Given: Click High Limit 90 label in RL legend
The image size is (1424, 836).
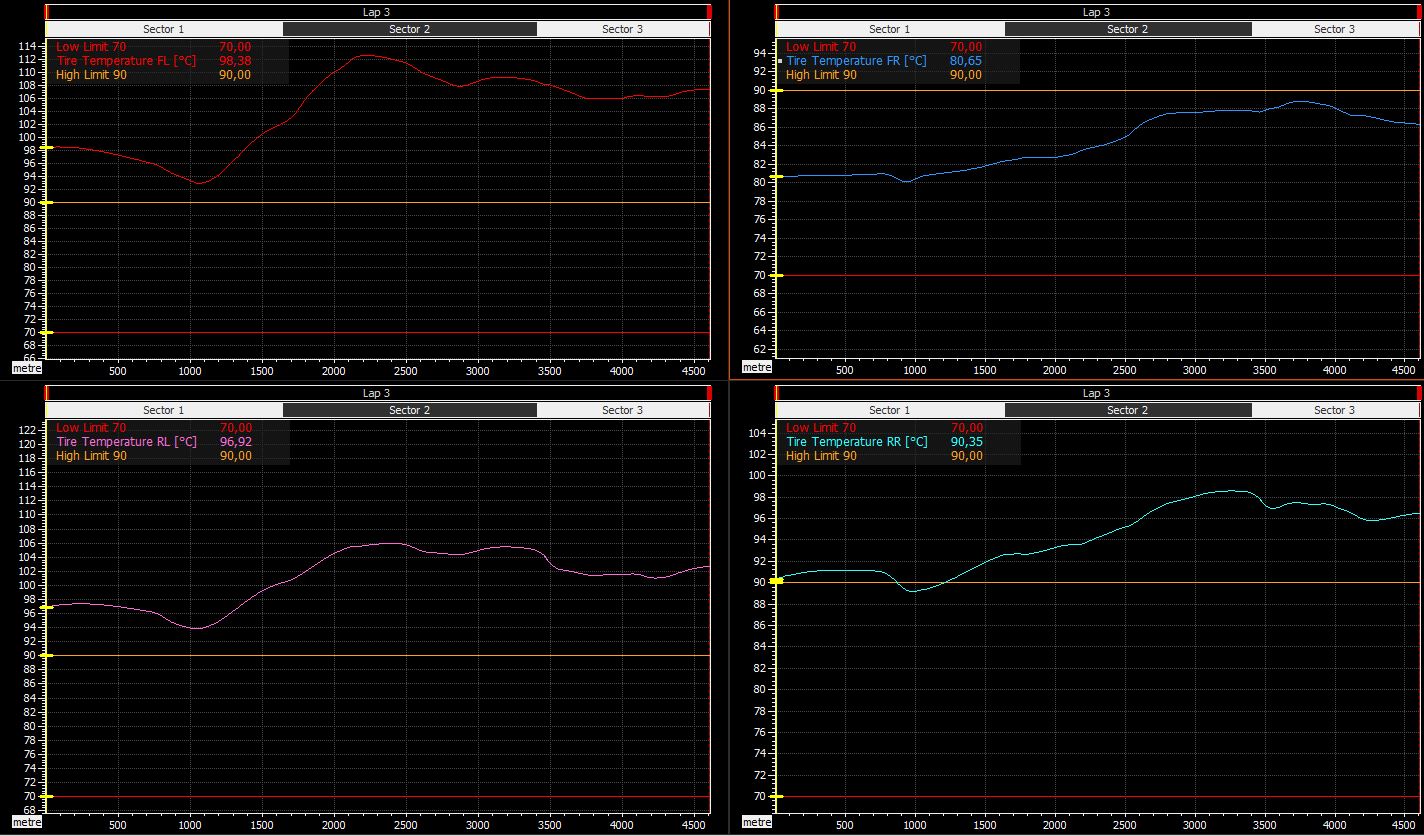Looking at the screenshot, I should pos(91,456).
